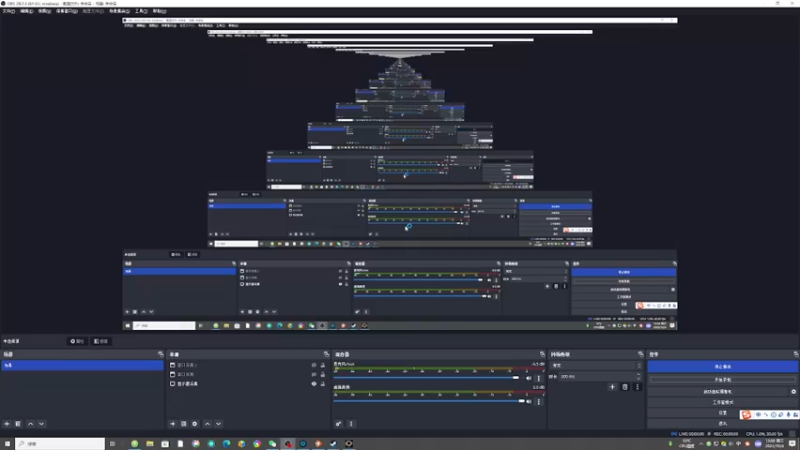Open advanced audio properties gears icon in the mixer
The image size is (800, 450).
338,424
